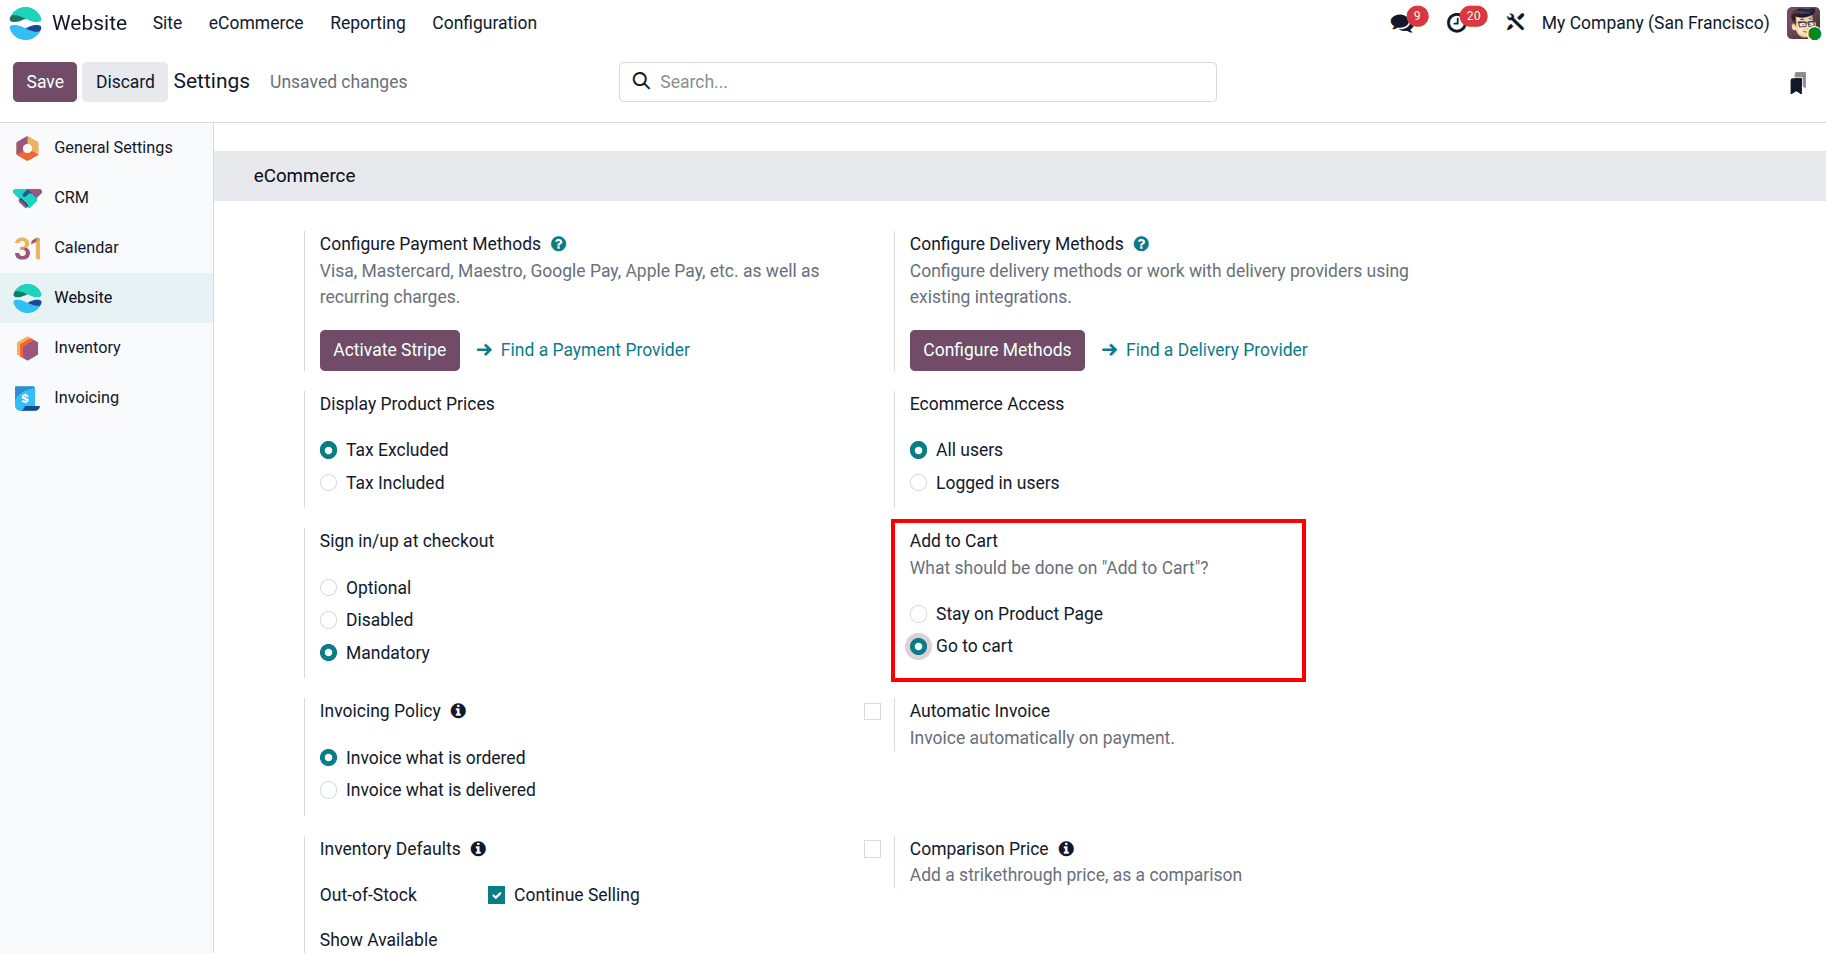Click the Website app logo icon
The image size is (1826, 953).
(x=25, y=23)
